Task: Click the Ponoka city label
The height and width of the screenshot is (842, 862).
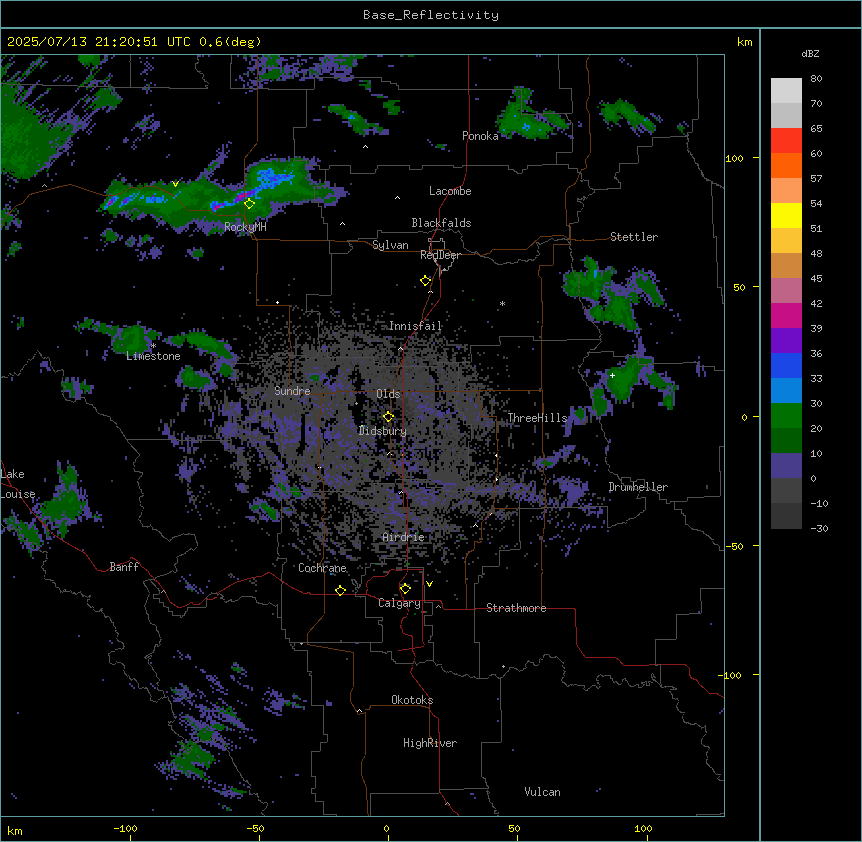Action: 480,136
